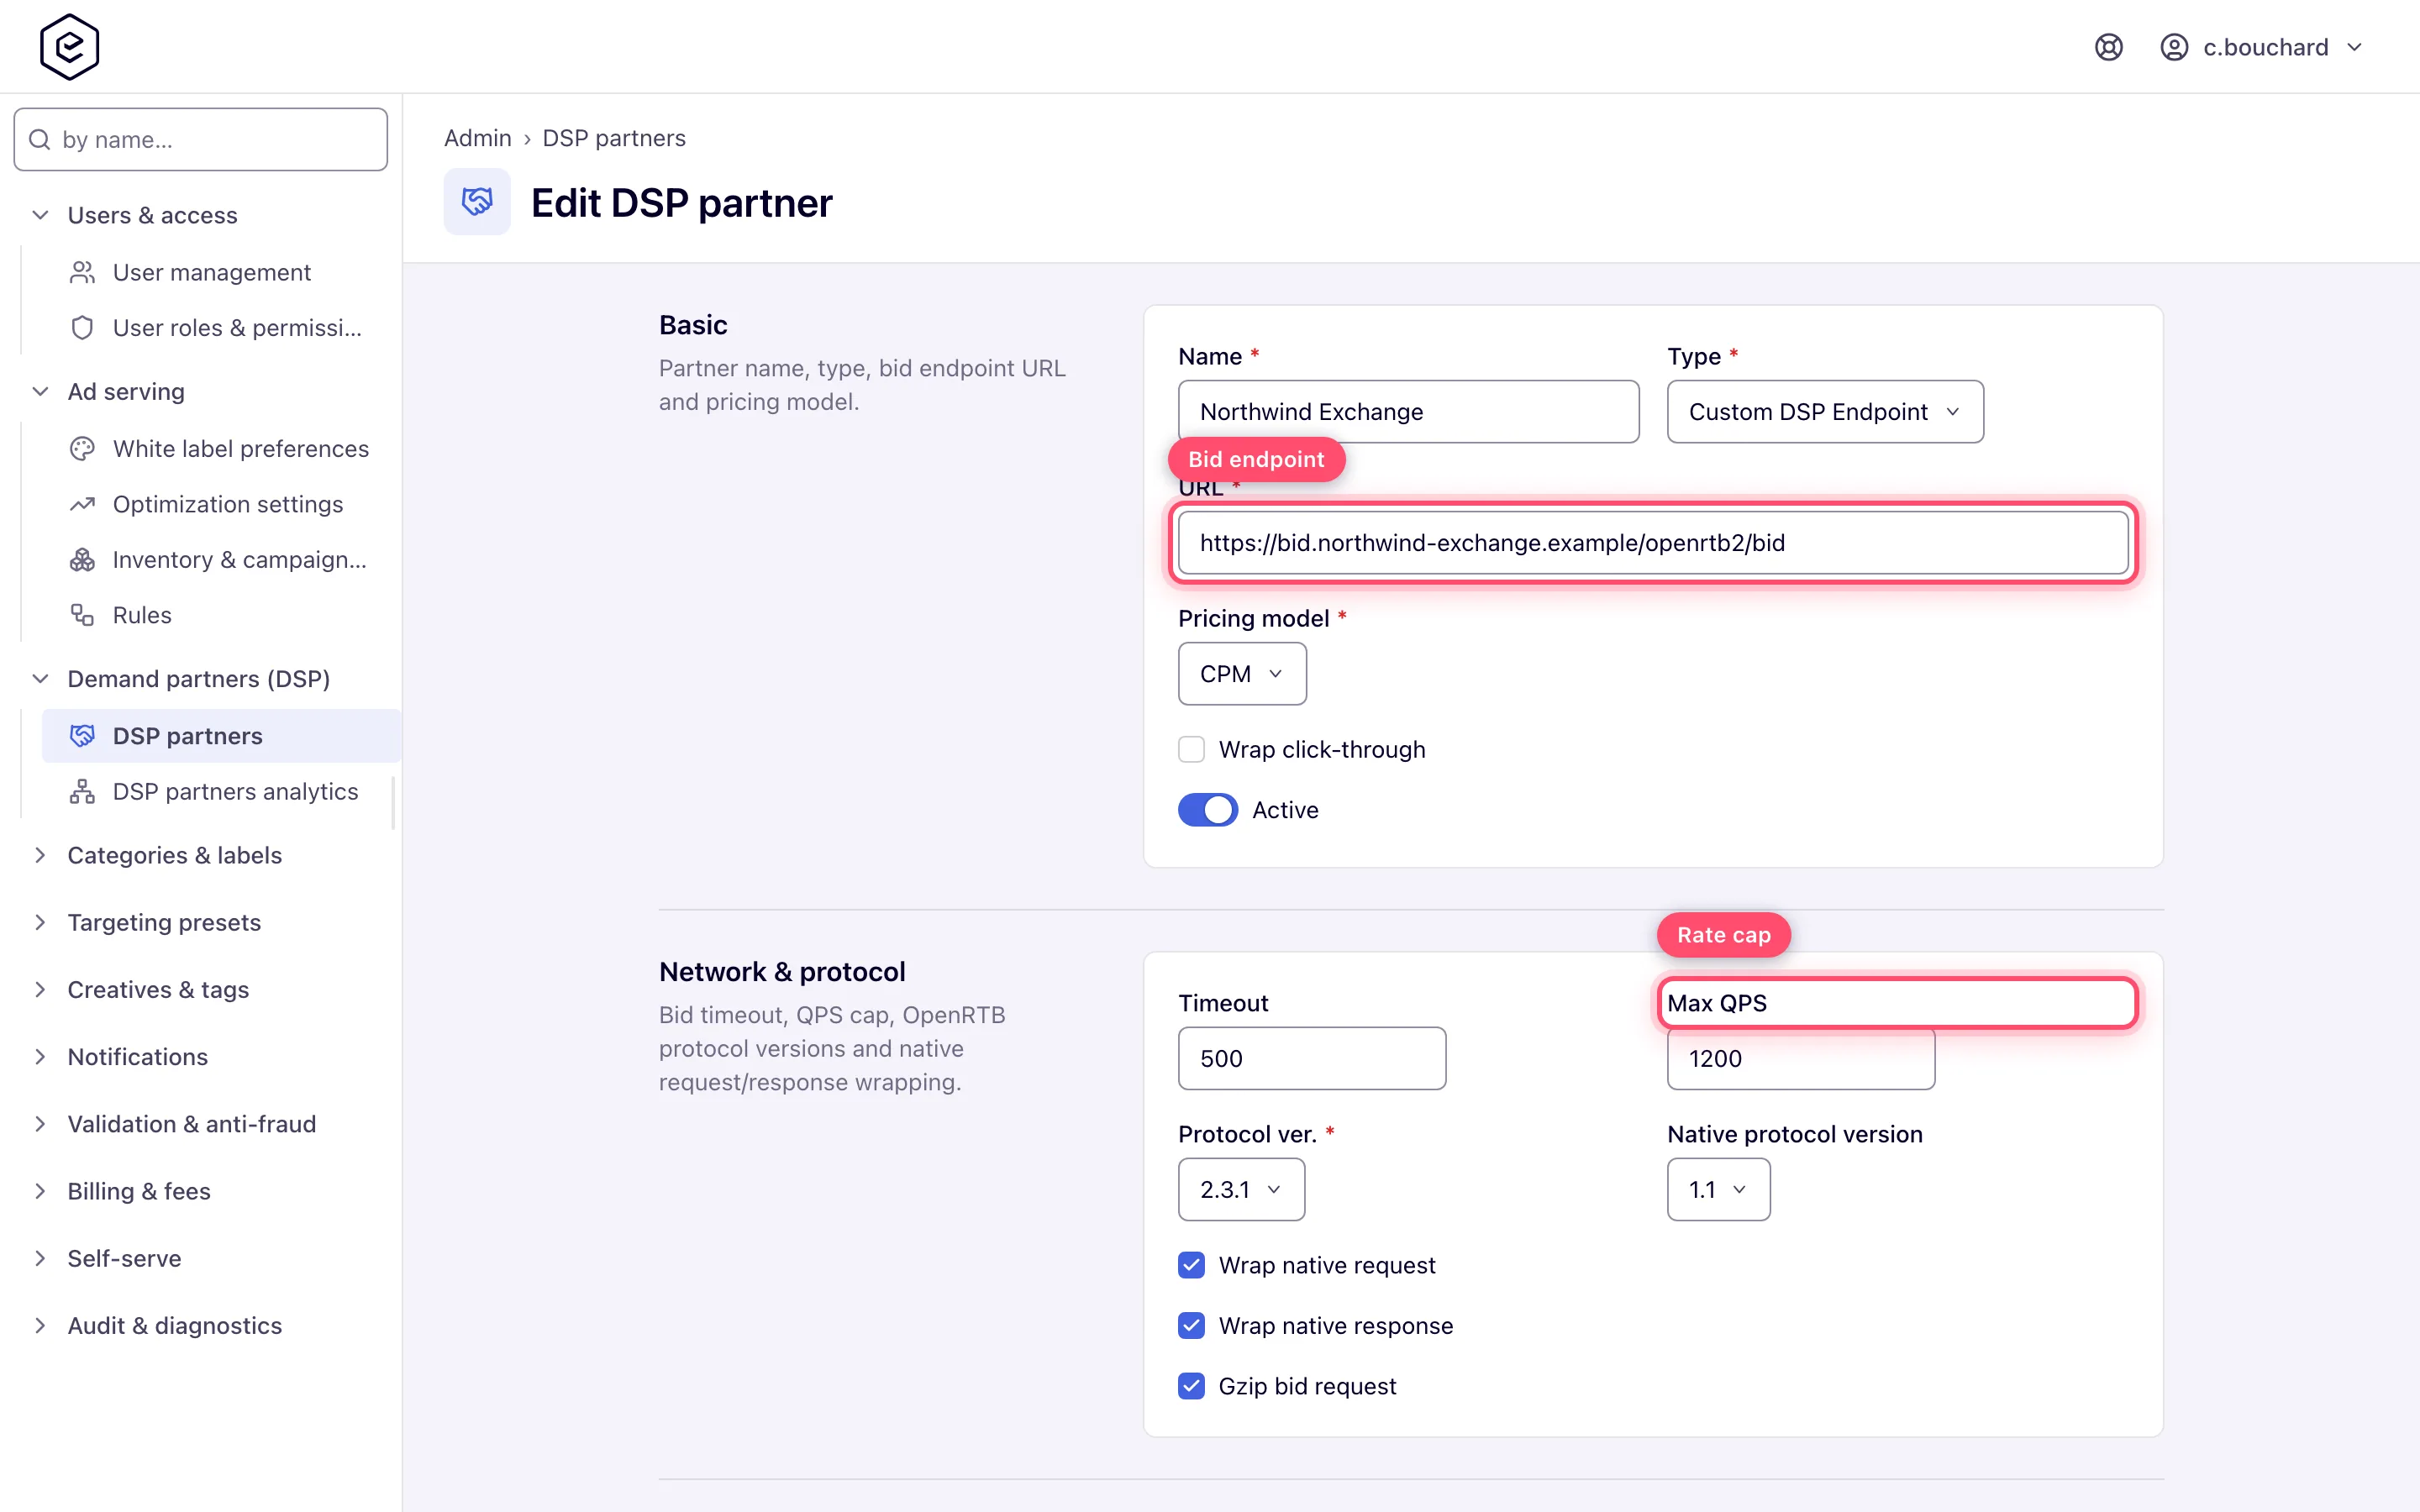Click the Name field Northwind Exchange
The image size is (2420, 1512).
coord(1408,412)
